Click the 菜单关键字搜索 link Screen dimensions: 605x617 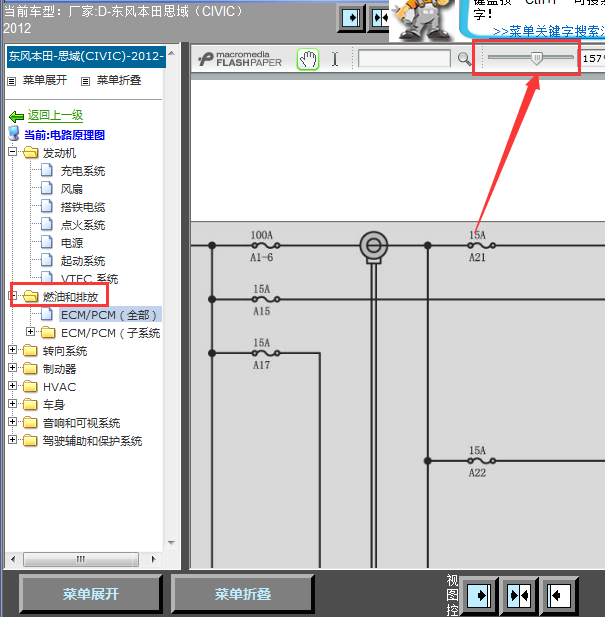pyautogui.click(x=549, y=31)
